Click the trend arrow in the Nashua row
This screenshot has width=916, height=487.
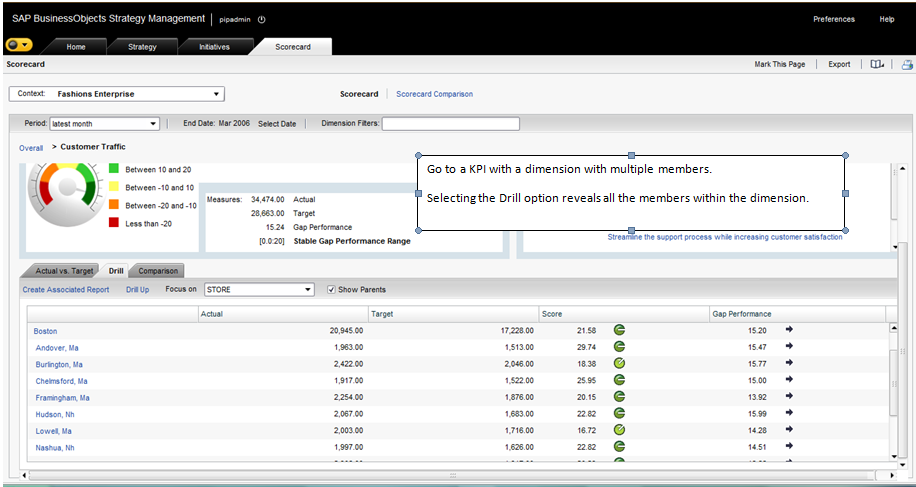point(789,446)
